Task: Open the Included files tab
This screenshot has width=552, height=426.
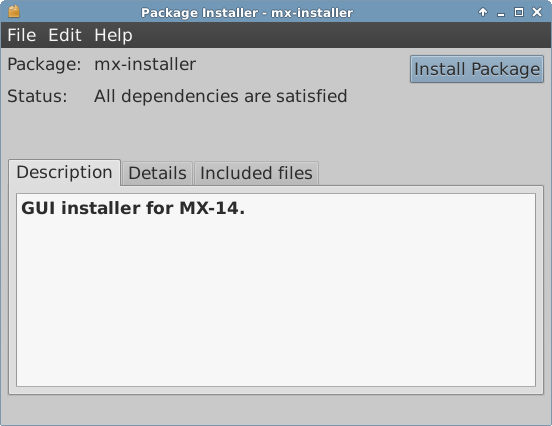Action: (256, 173)
